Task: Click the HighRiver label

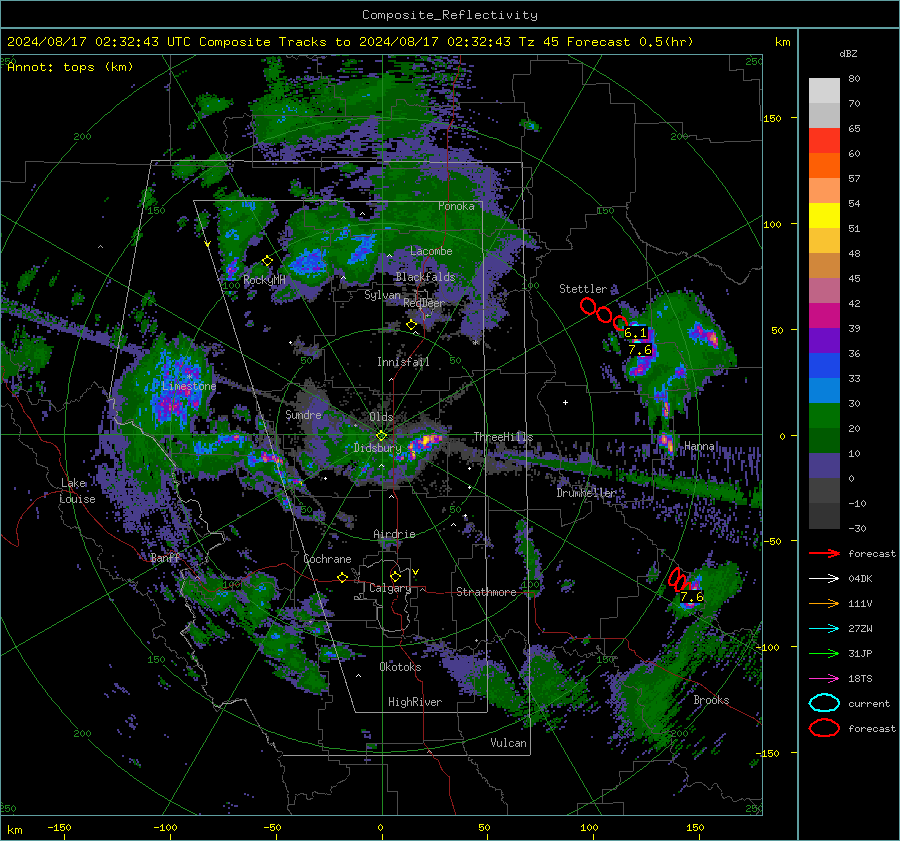Action: [x=415, y=702]
